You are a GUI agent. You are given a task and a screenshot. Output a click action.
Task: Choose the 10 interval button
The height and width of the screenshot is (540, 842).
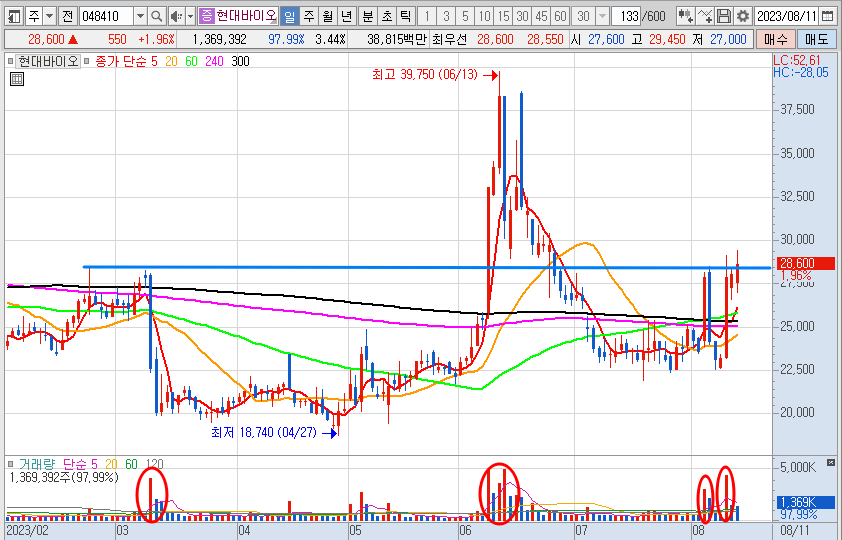tap(484, 16)
